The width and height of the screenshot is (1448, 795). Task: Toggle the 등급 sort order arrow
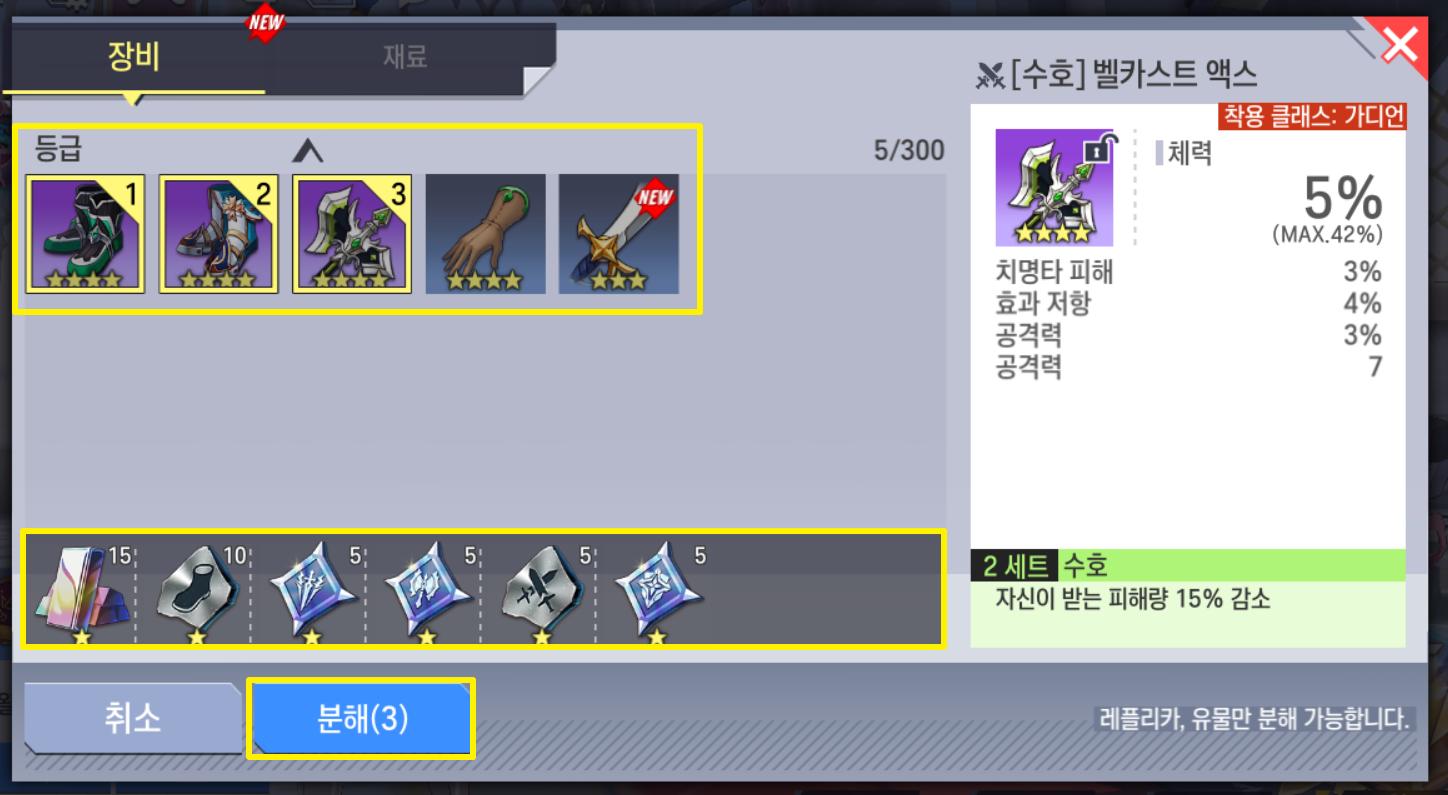(308, 151)
